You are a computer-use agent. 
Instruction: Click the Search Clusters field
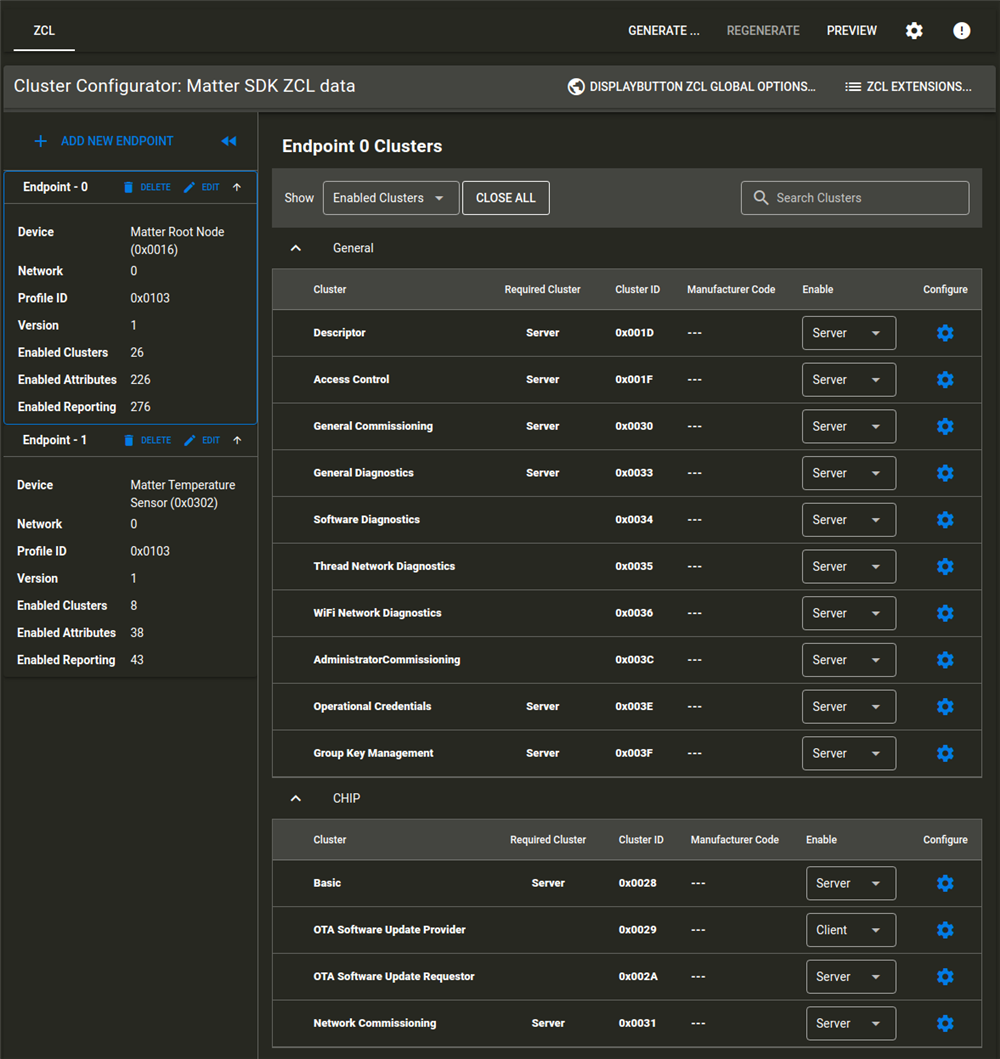click(x=855, y=198)
